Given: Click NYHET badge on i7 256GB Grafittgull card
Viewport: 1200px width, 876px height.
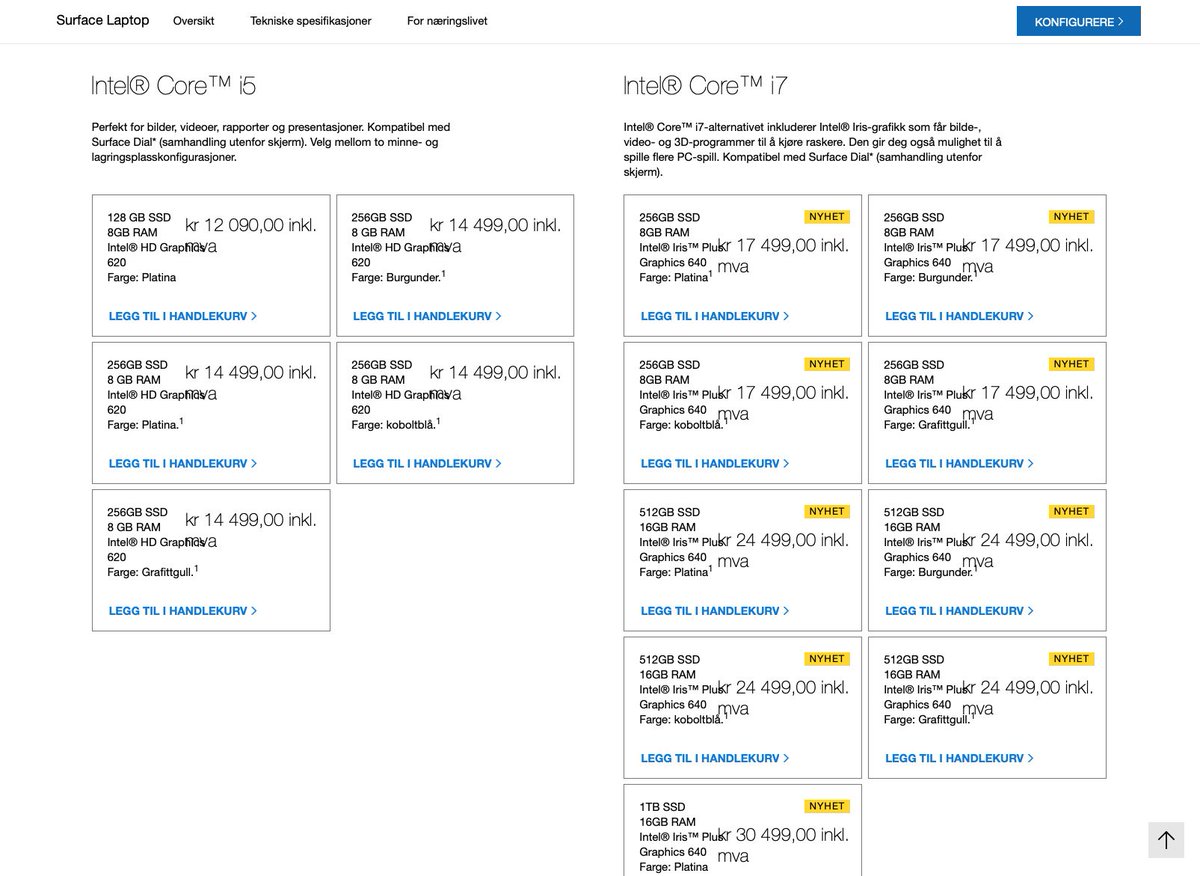Looking at the screenshot, I should tap(1071, 364).
